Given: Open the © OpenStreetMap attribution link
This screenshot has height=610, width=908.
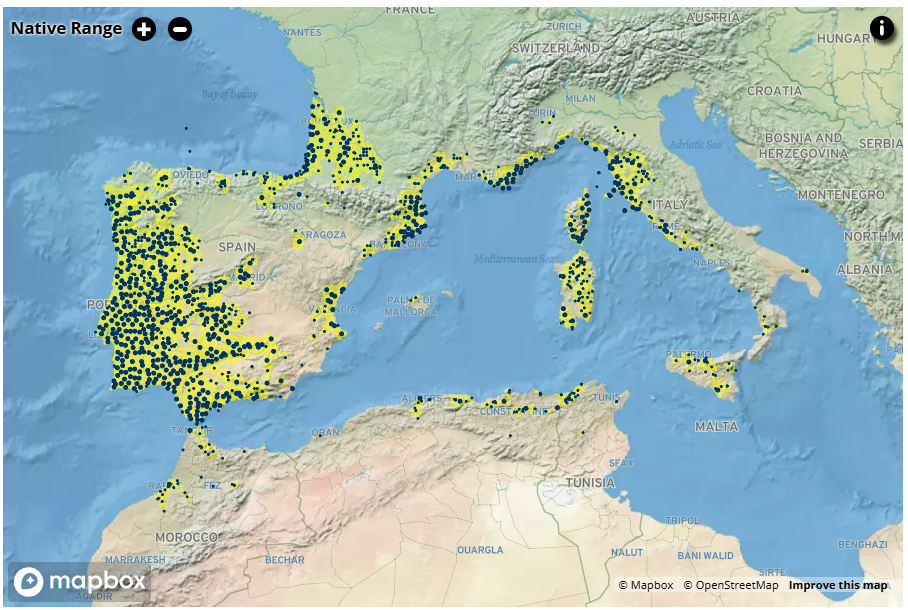Looking at the screenshot, I should [730, 585].
